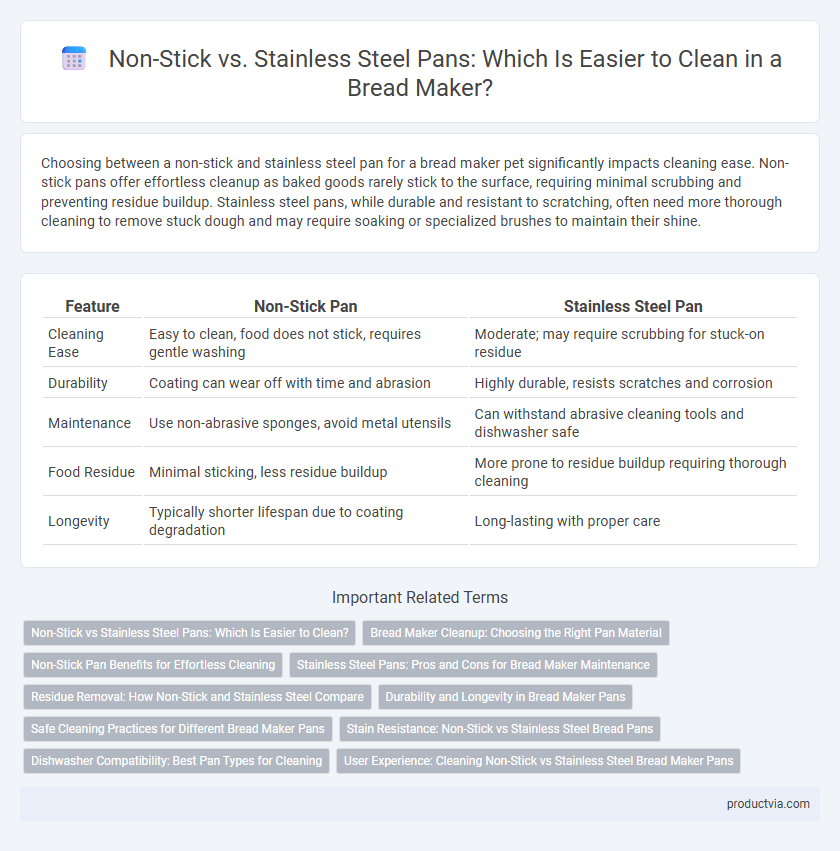Open 'User Experience: Cleaning Non-Stick vs Stainless Steel' tag
This screenshot has height=851, width=840.
(x=538, y=761)
